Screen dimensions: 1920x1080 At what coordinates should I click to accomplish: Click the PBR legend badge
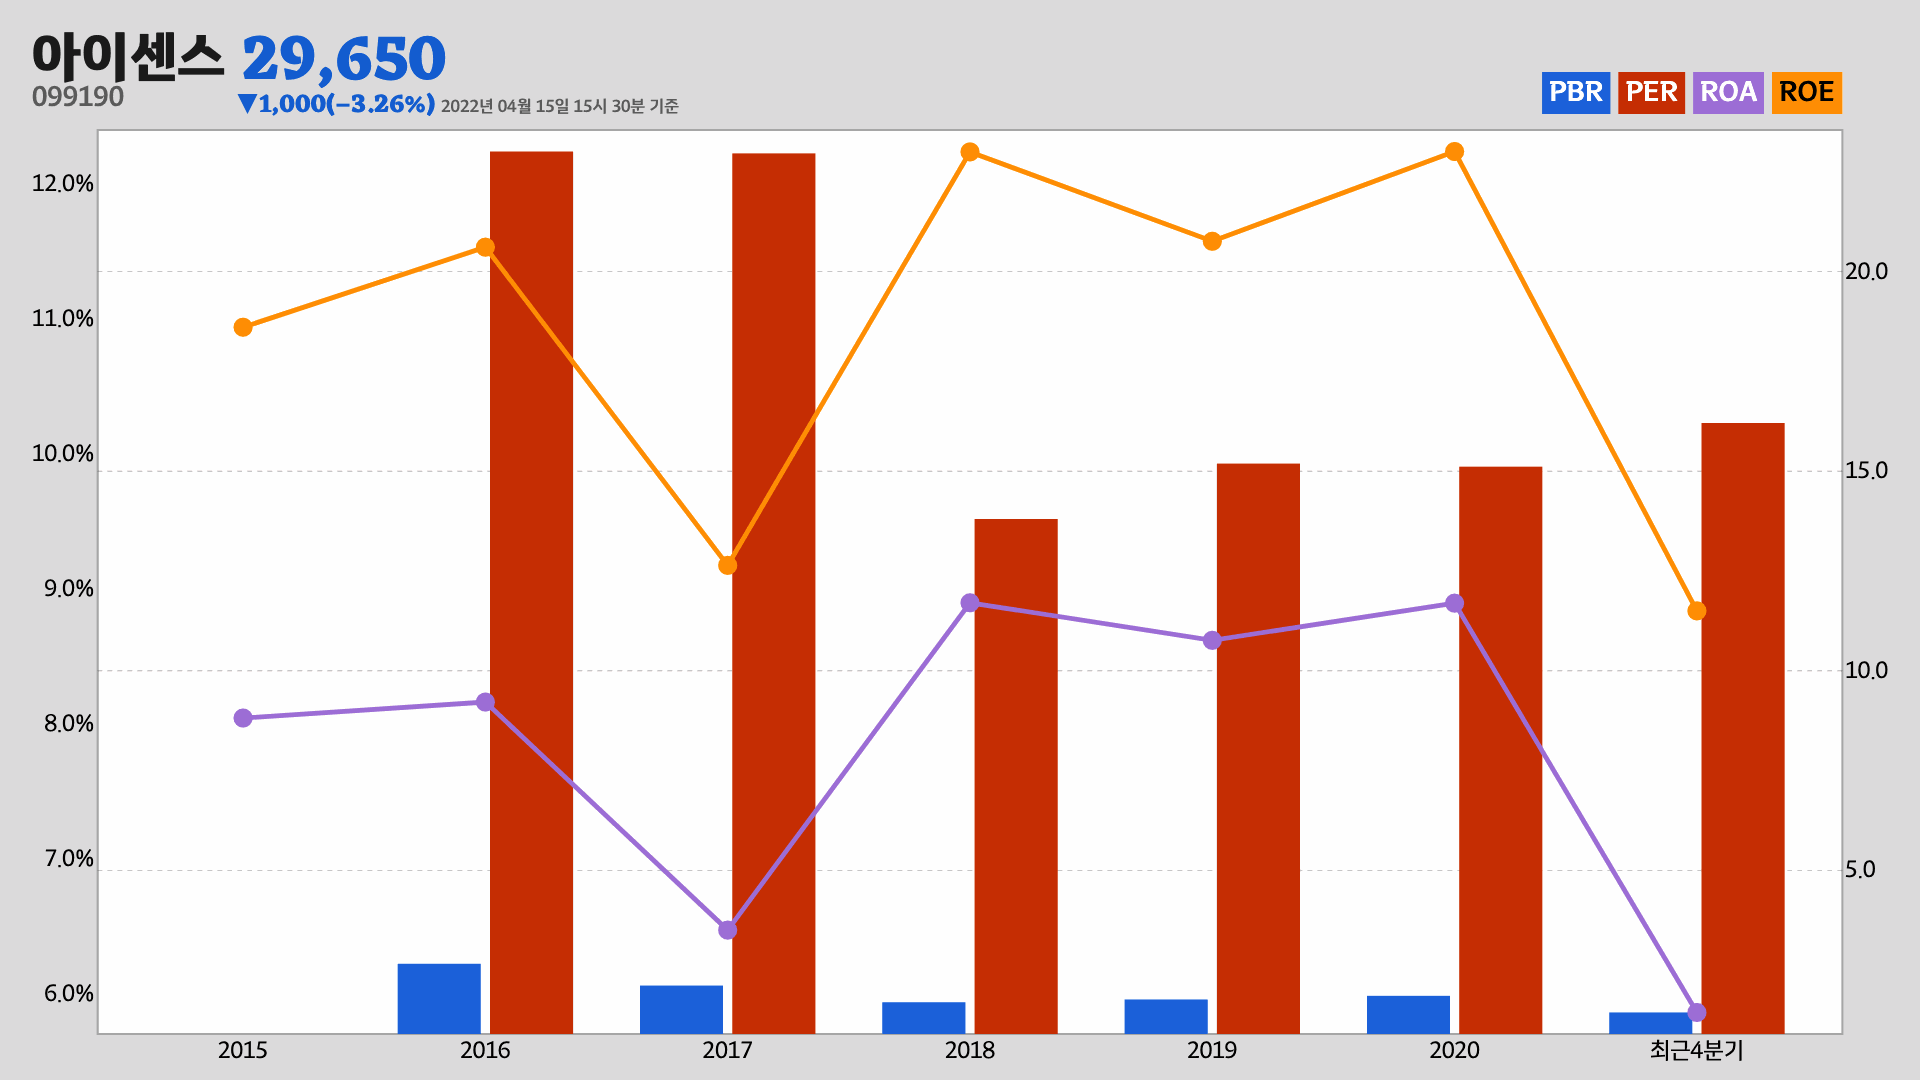pyautogui.click(x=1575, y=93)
